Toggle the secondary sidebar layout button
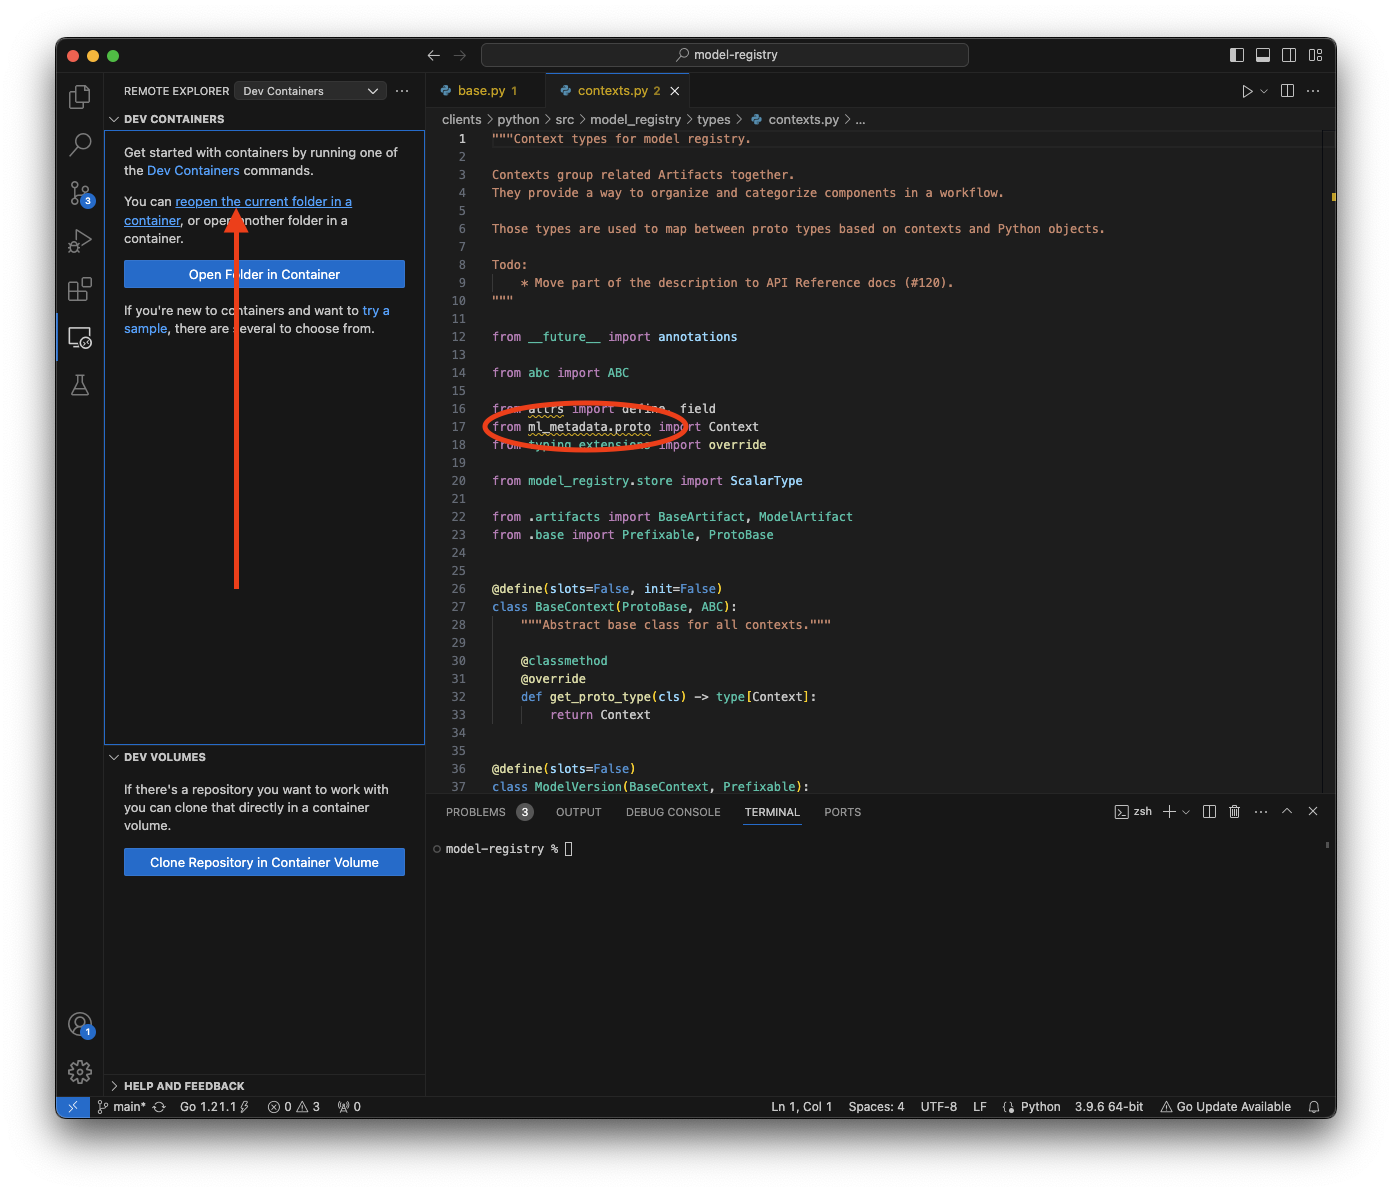 (1289, 55)
